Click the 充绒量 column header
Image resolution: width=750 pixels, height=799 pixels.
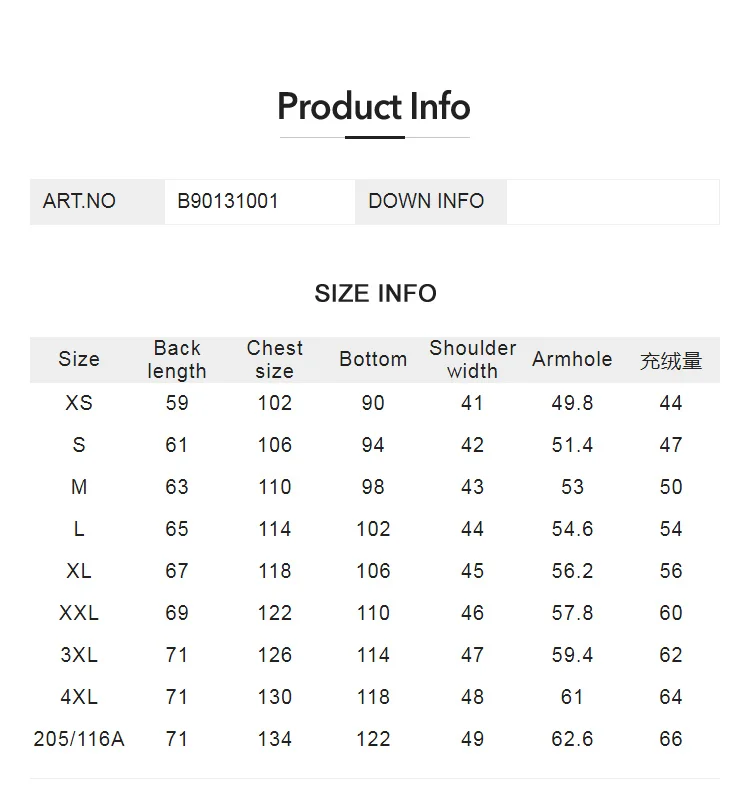coord(671,360)
